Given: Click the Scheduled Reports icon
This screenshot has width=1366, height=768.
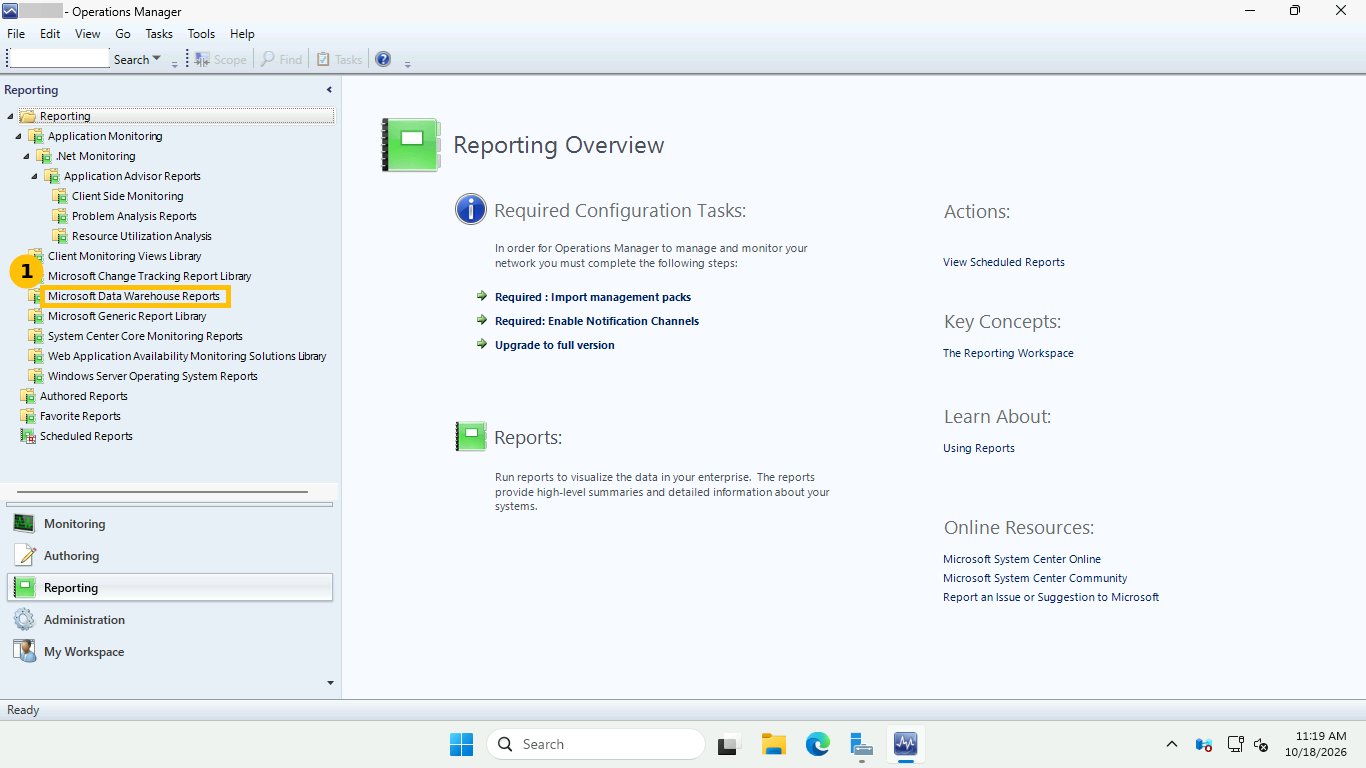Looking at the screenshot, I should pos(28,436).
